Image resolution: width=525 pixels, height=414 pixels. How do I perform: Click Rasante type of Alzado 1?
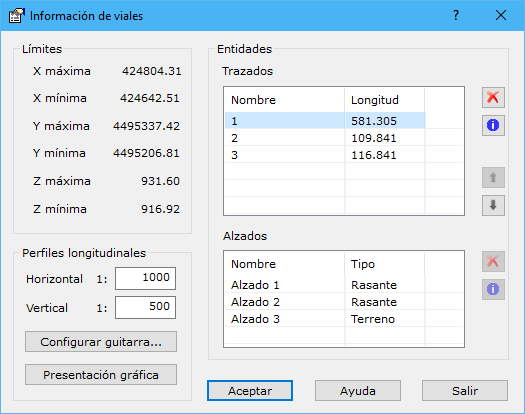[374, 285]
